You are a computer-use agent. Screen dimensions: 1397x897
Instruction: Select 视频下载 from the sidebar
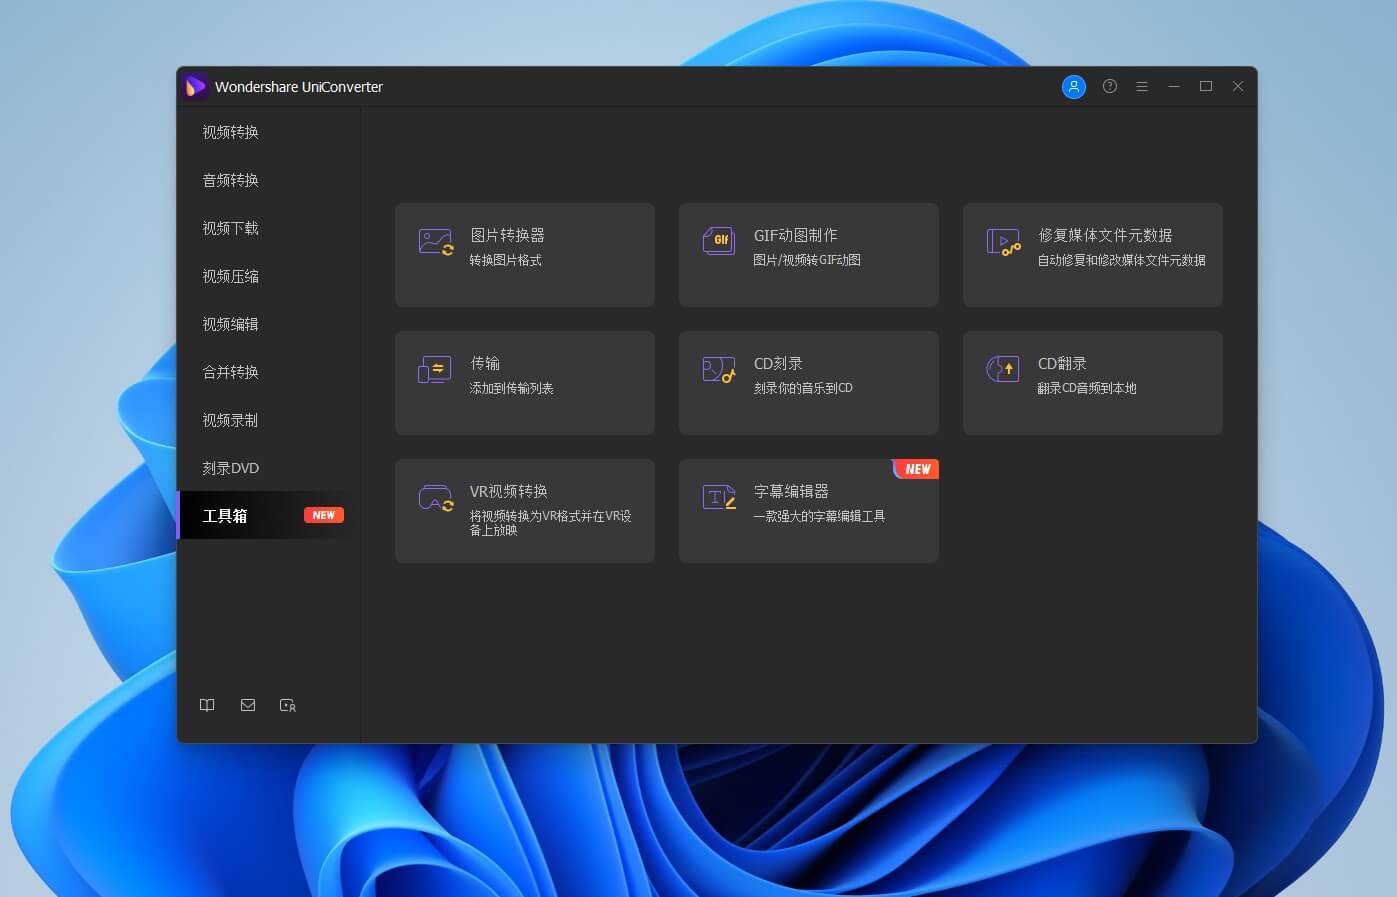229,228
